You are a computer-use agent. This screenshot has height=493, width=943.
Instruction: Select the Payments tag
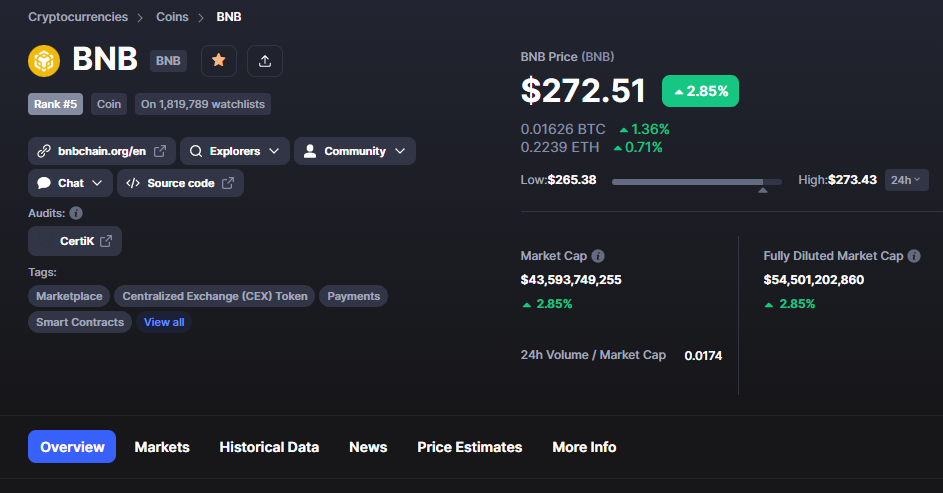click(354, 296)
